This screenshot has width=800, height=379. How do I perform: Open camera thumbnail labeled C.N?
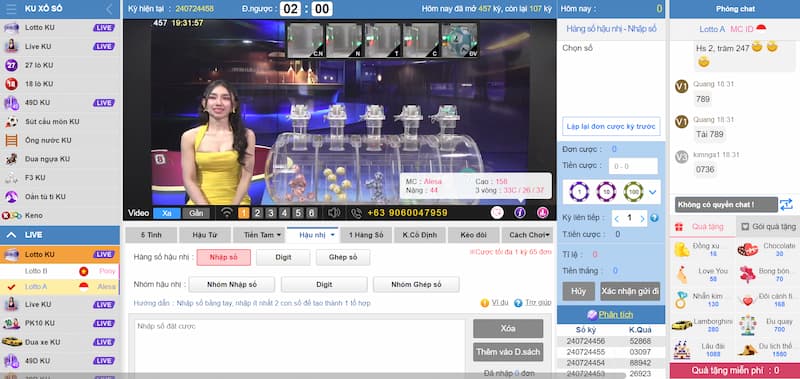pyautogui.click(x=305, y=40)
